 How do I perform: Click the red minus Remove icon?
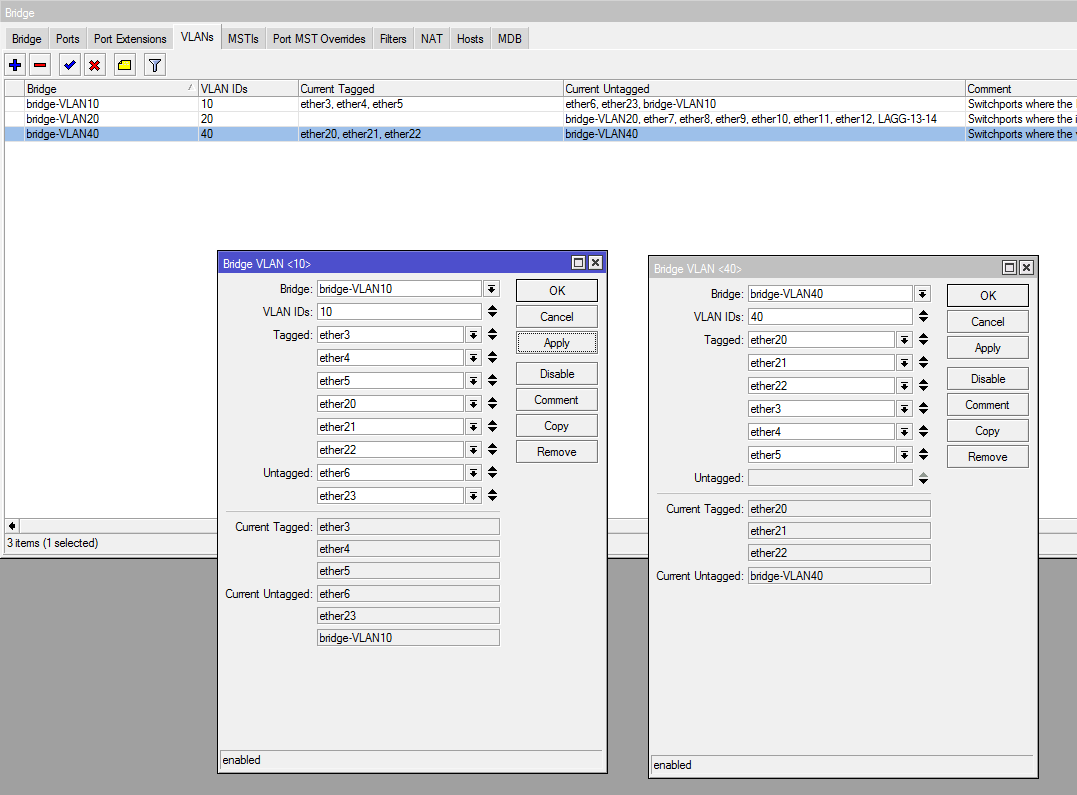pyautogui.click(x=40, y=65)
